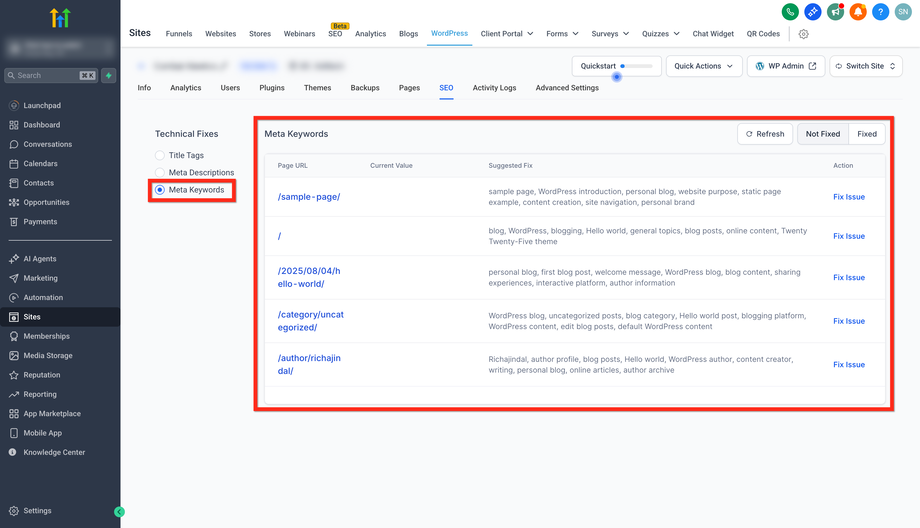
Task: Expand the Forms dropdown
Action: [x=562, y=34]
